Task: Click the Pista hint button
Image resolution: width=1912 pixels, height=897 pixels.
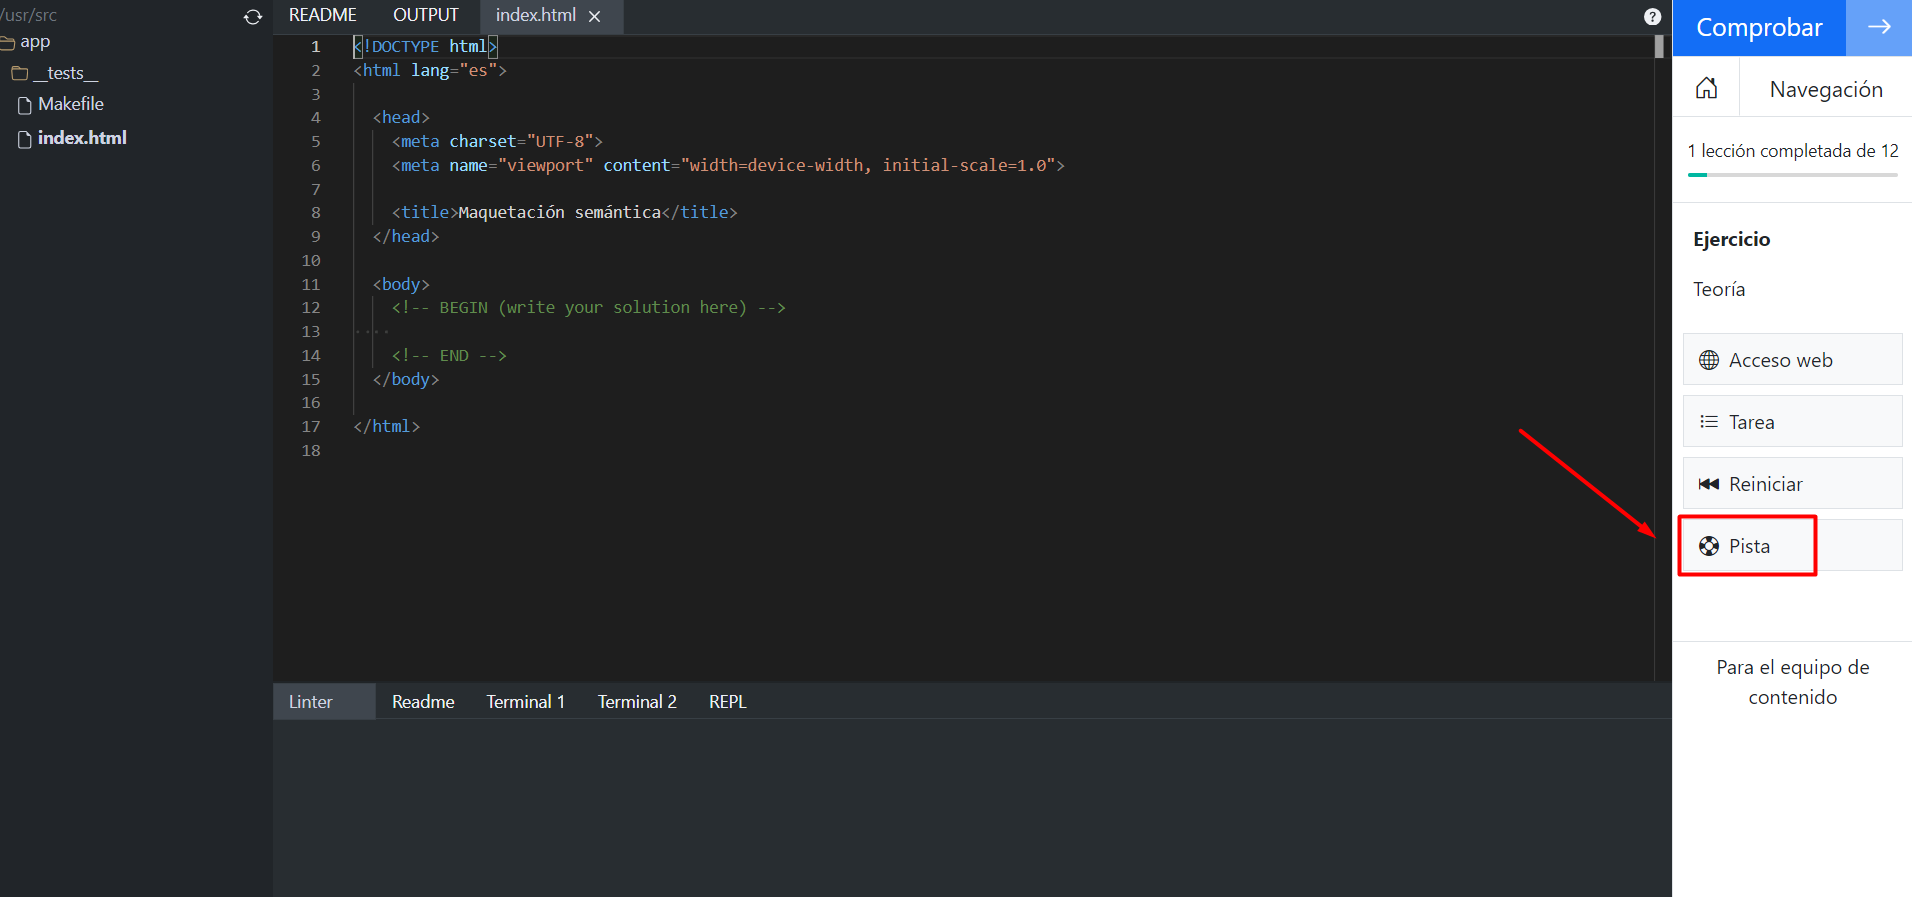Action: point(1748,546)
